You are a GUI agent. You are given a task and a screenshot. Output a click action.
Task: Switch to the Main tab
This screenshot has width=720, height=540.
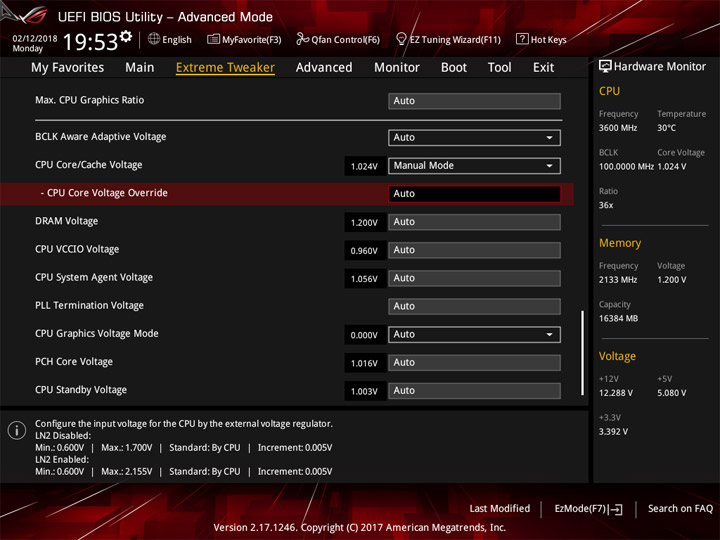click(x=140, y=68)
